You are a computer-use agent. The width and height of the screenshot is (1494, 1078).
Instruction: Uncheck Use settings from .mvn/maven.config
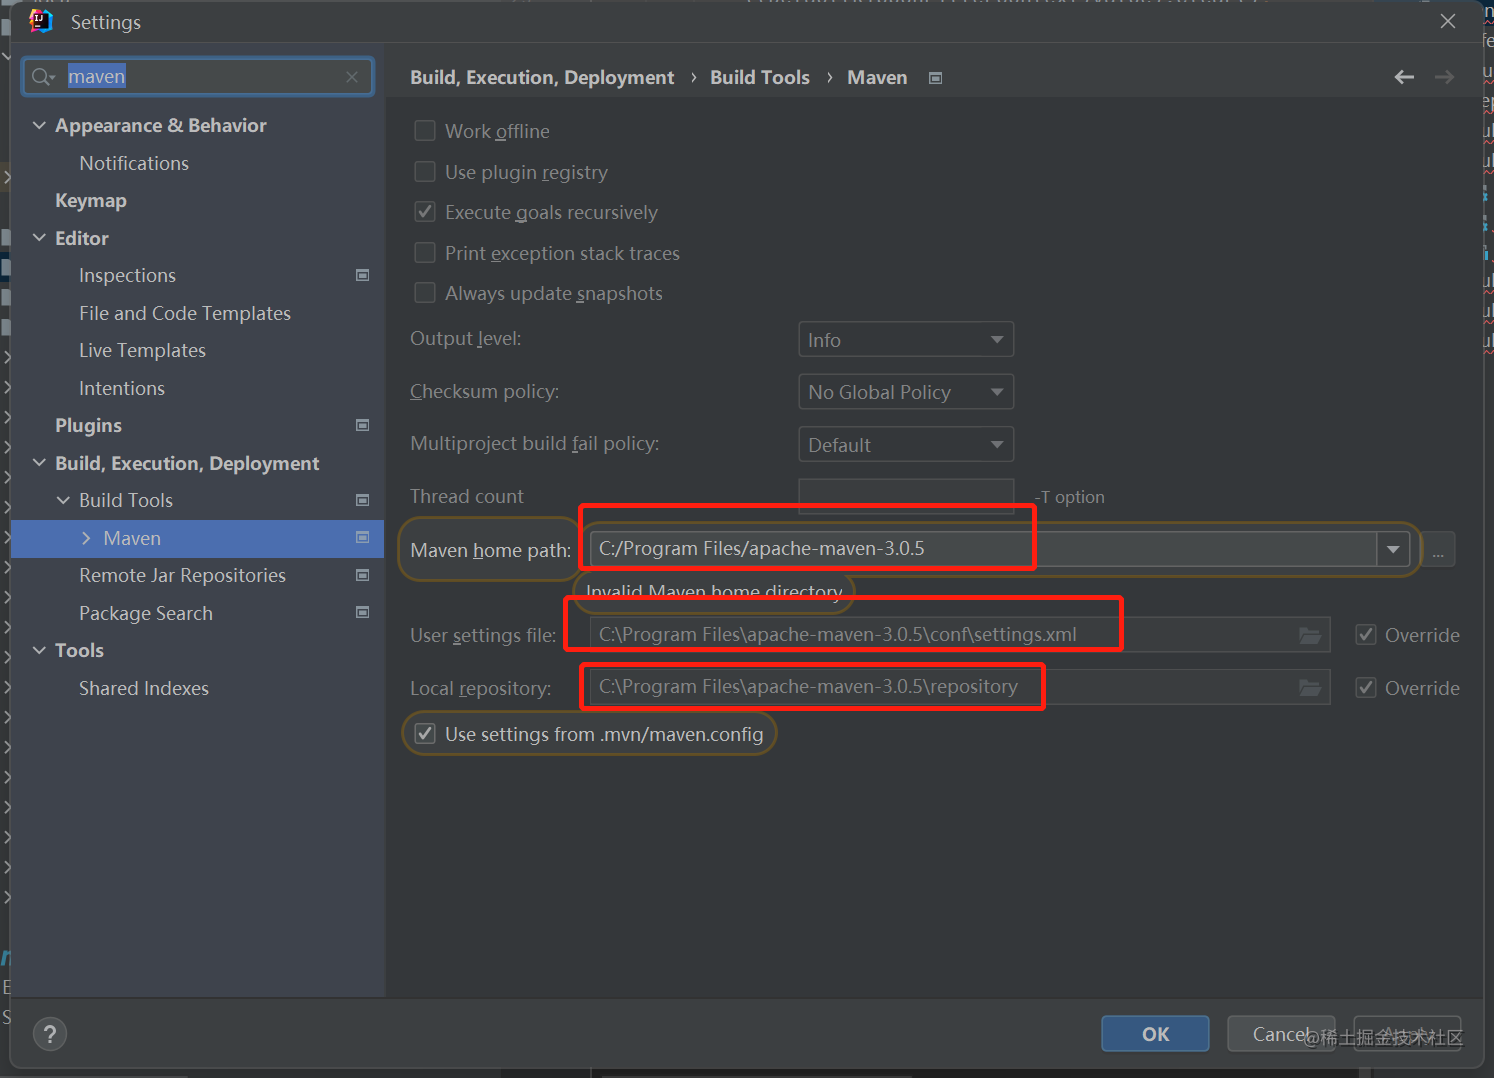425,734
